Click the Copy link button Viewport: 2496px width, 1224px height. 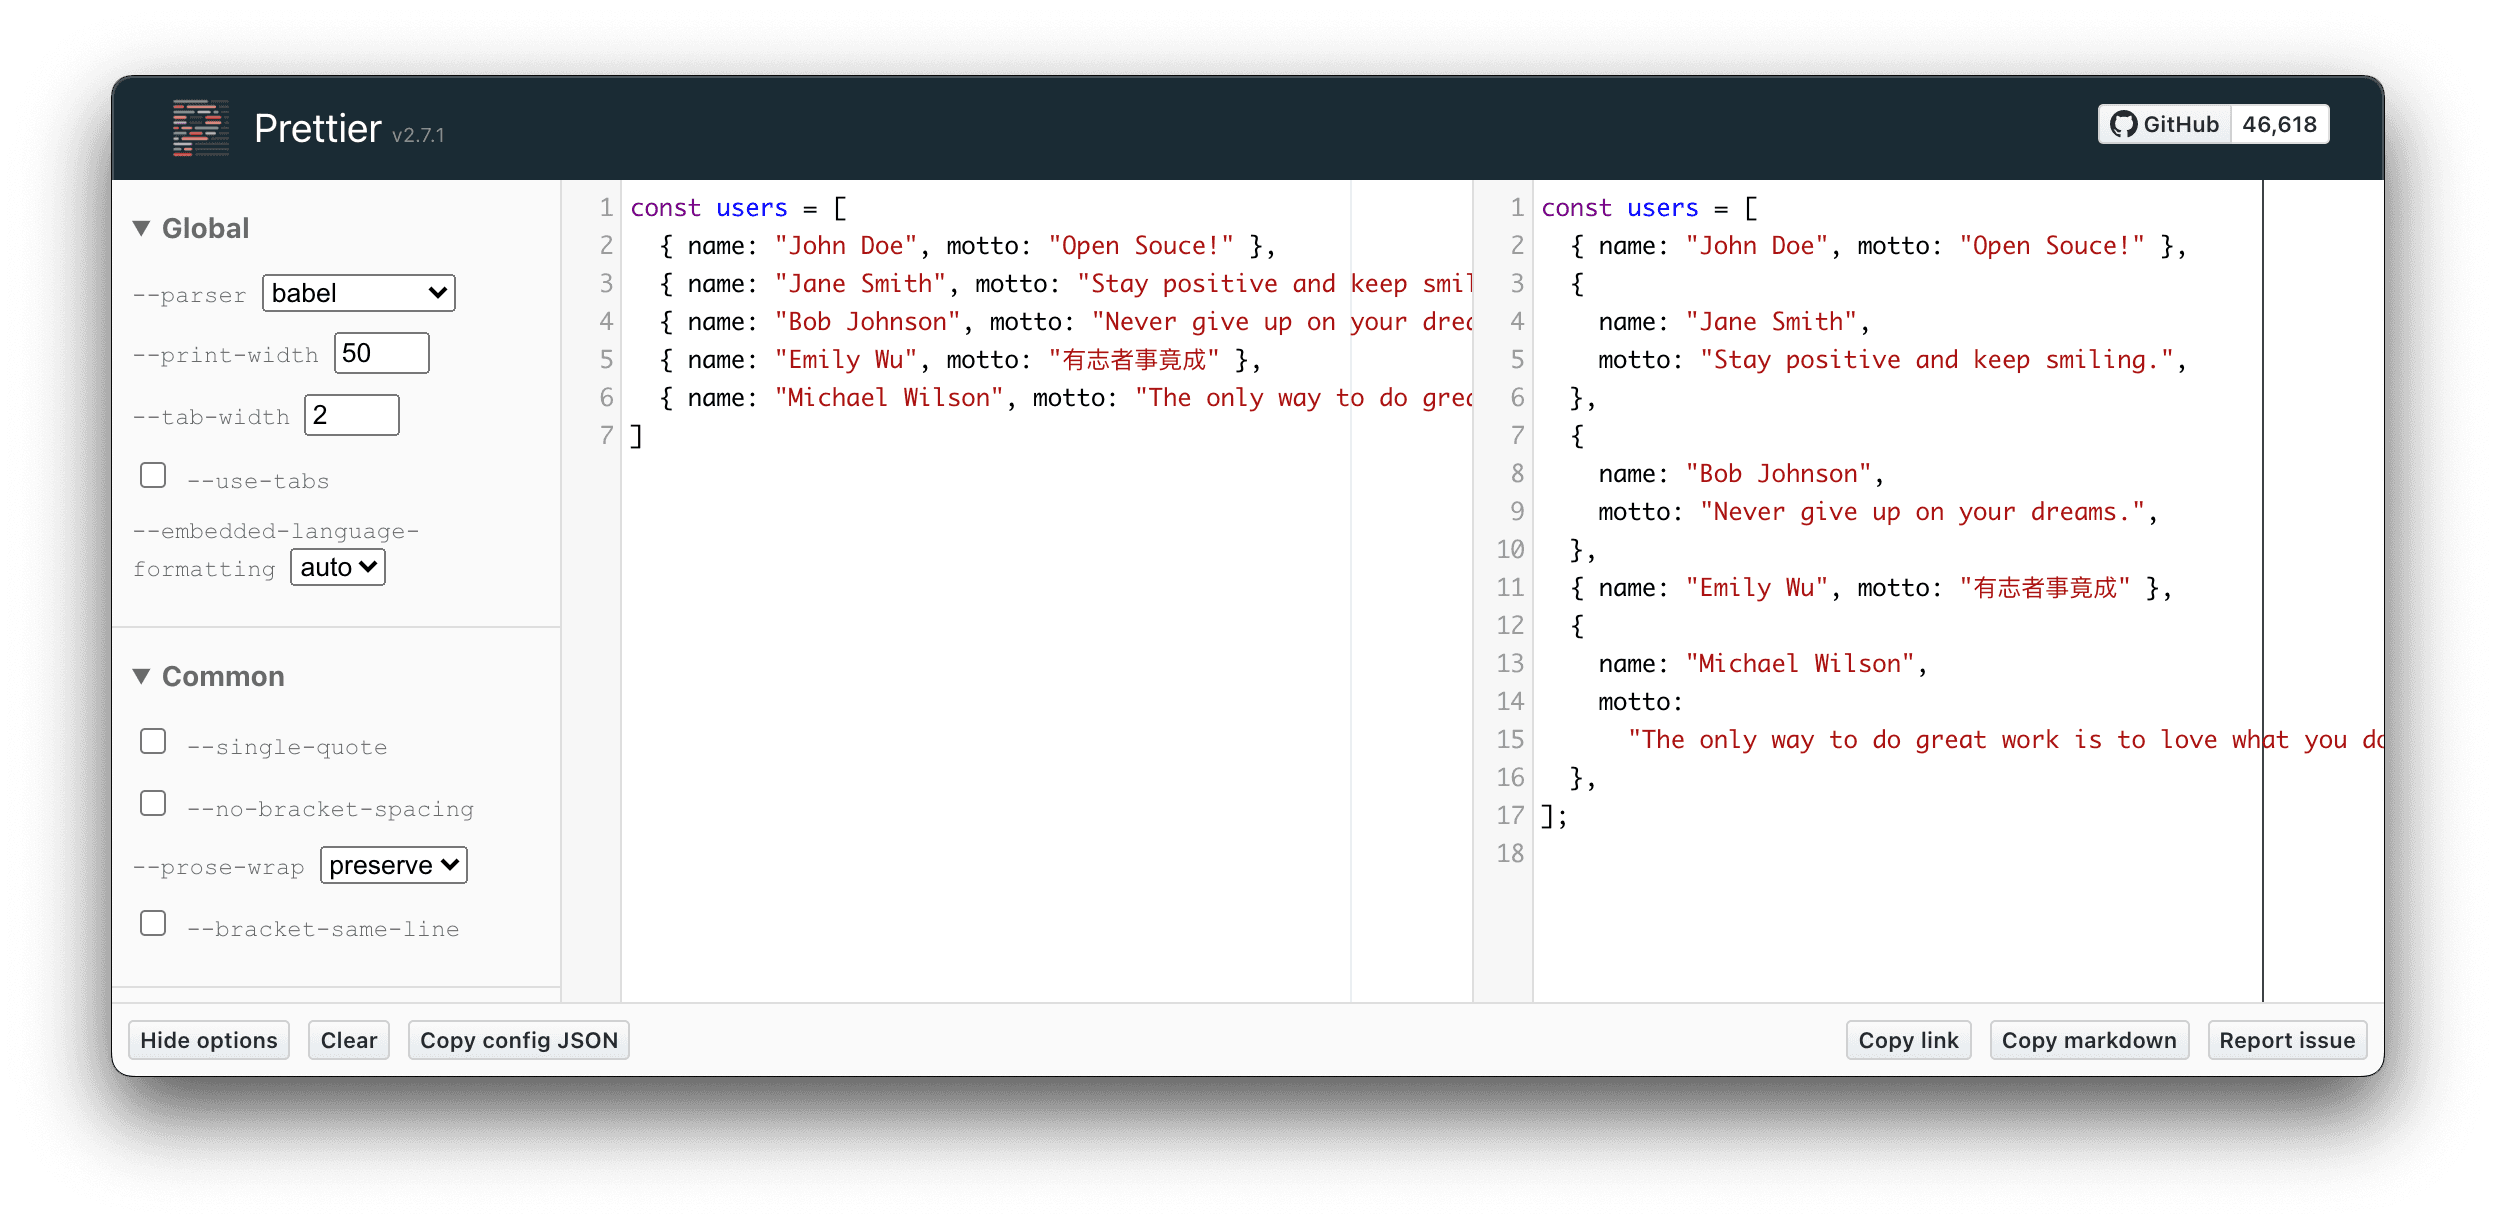pos(1908,1040)
